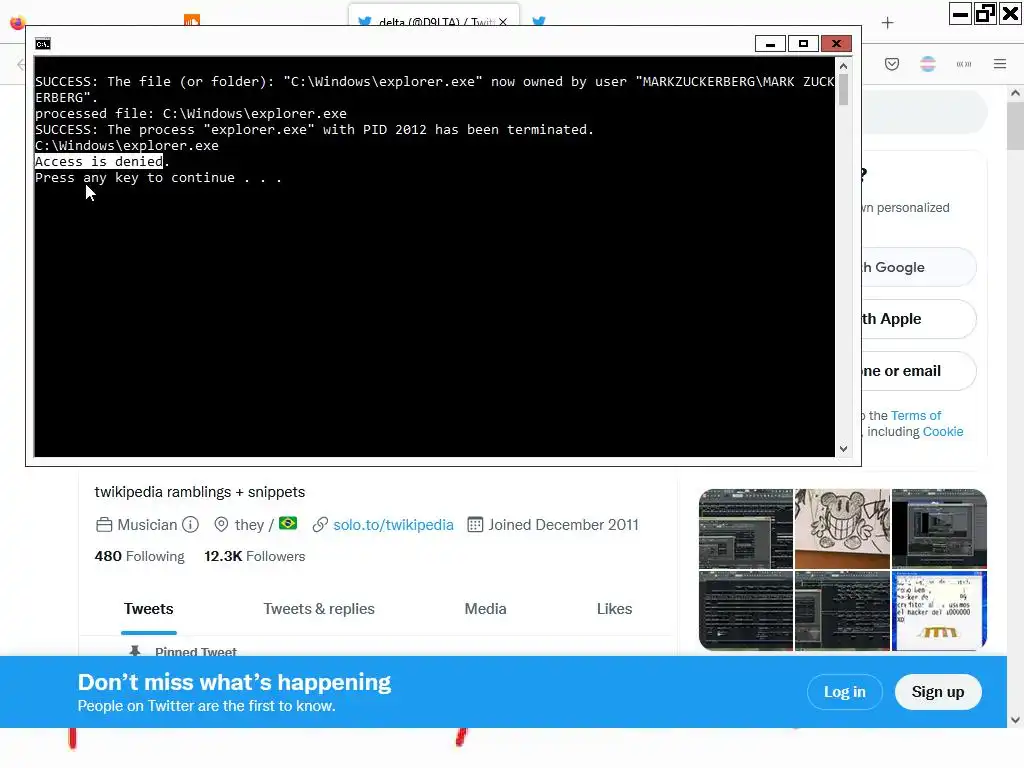Click the Sign in with Apple button

tap(920, 319)
